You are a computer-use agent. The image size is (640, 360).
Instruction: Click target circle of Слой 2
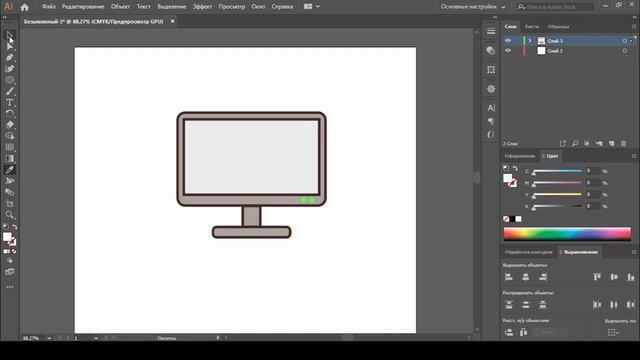624,51
